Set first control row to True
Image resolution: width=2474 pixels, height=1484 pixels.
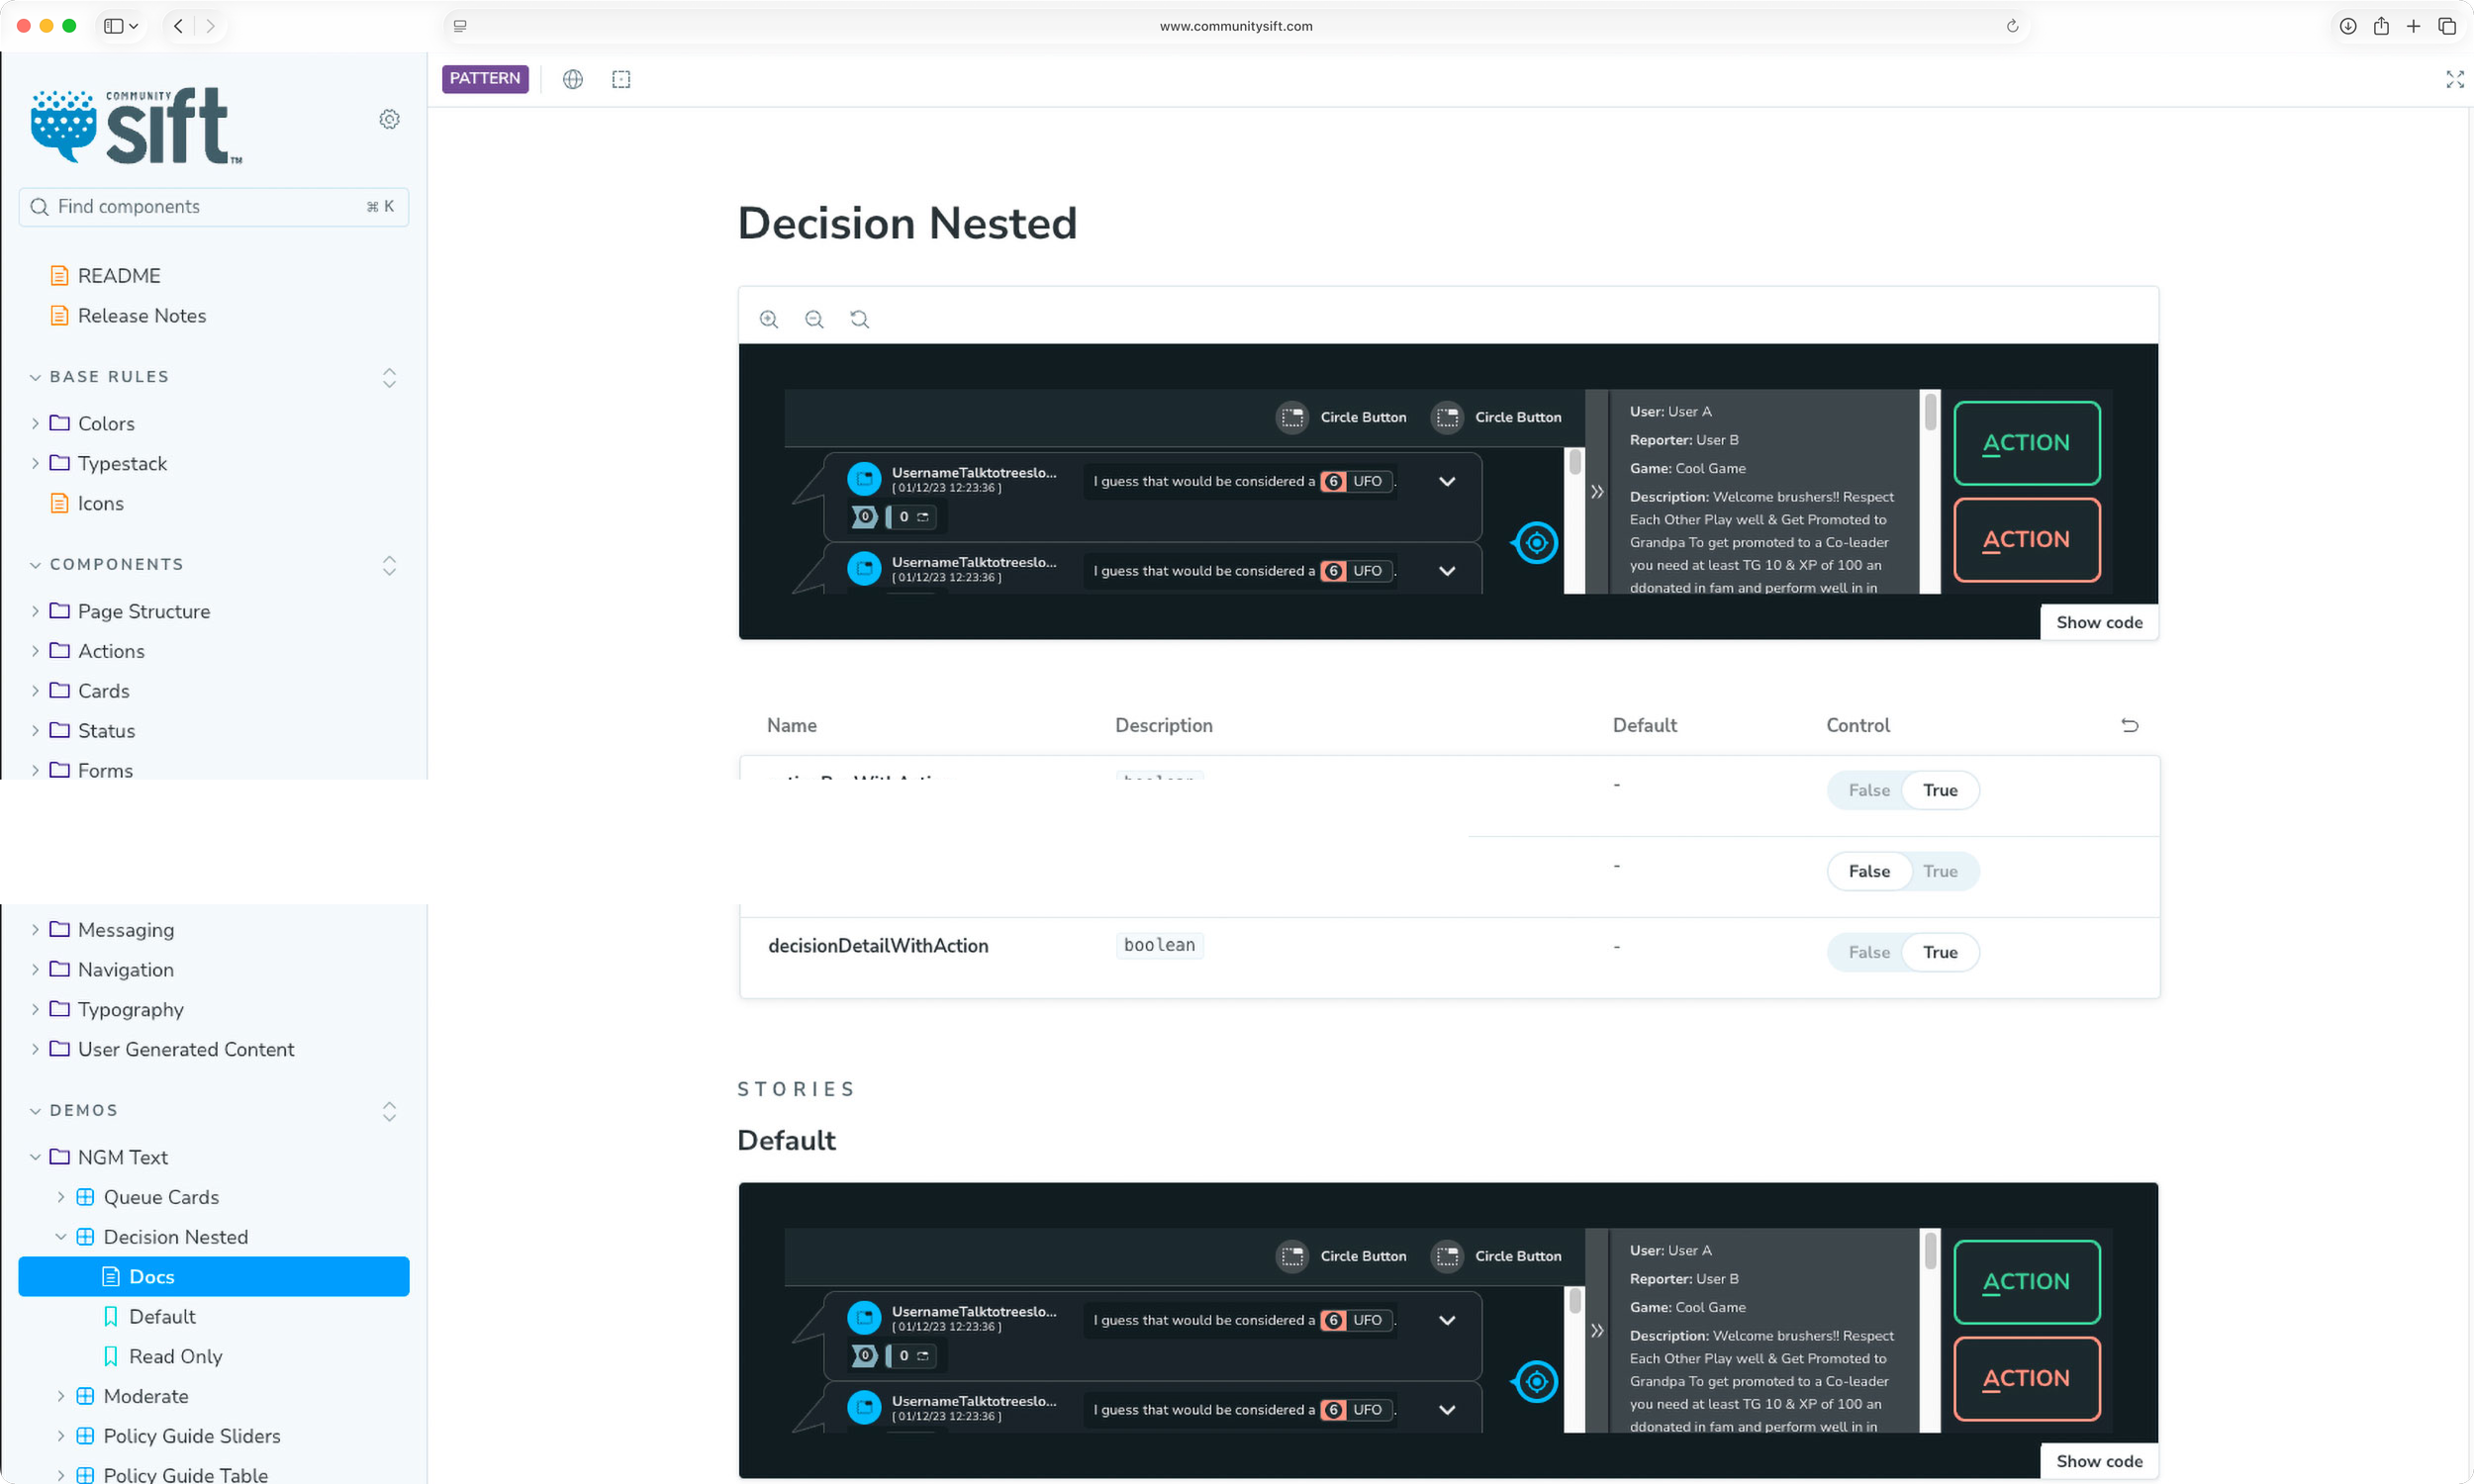pyautogui.click(x=1939, y=790)
